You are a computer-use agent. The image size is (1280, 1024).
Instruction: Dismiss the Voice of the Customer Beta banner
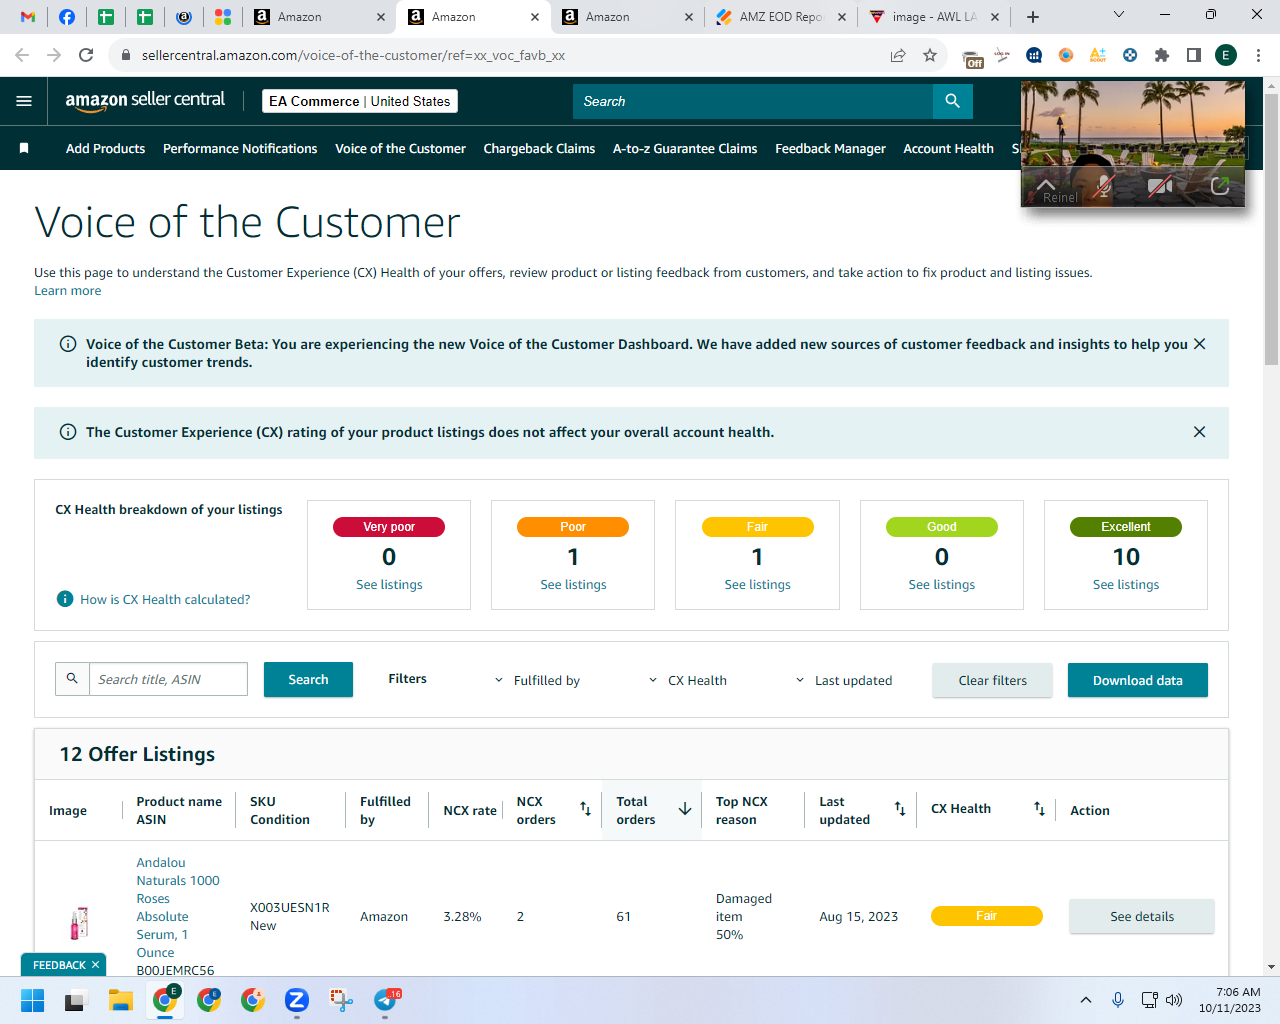1200,344
